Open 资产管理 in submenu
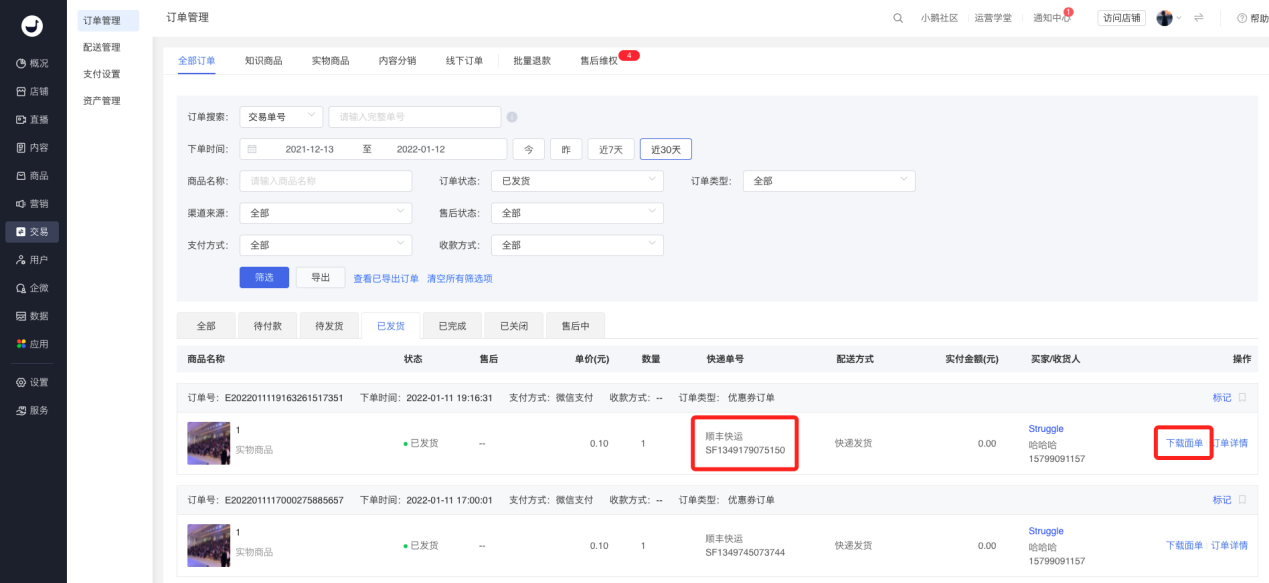1269x583 pixels. point(102,101)
